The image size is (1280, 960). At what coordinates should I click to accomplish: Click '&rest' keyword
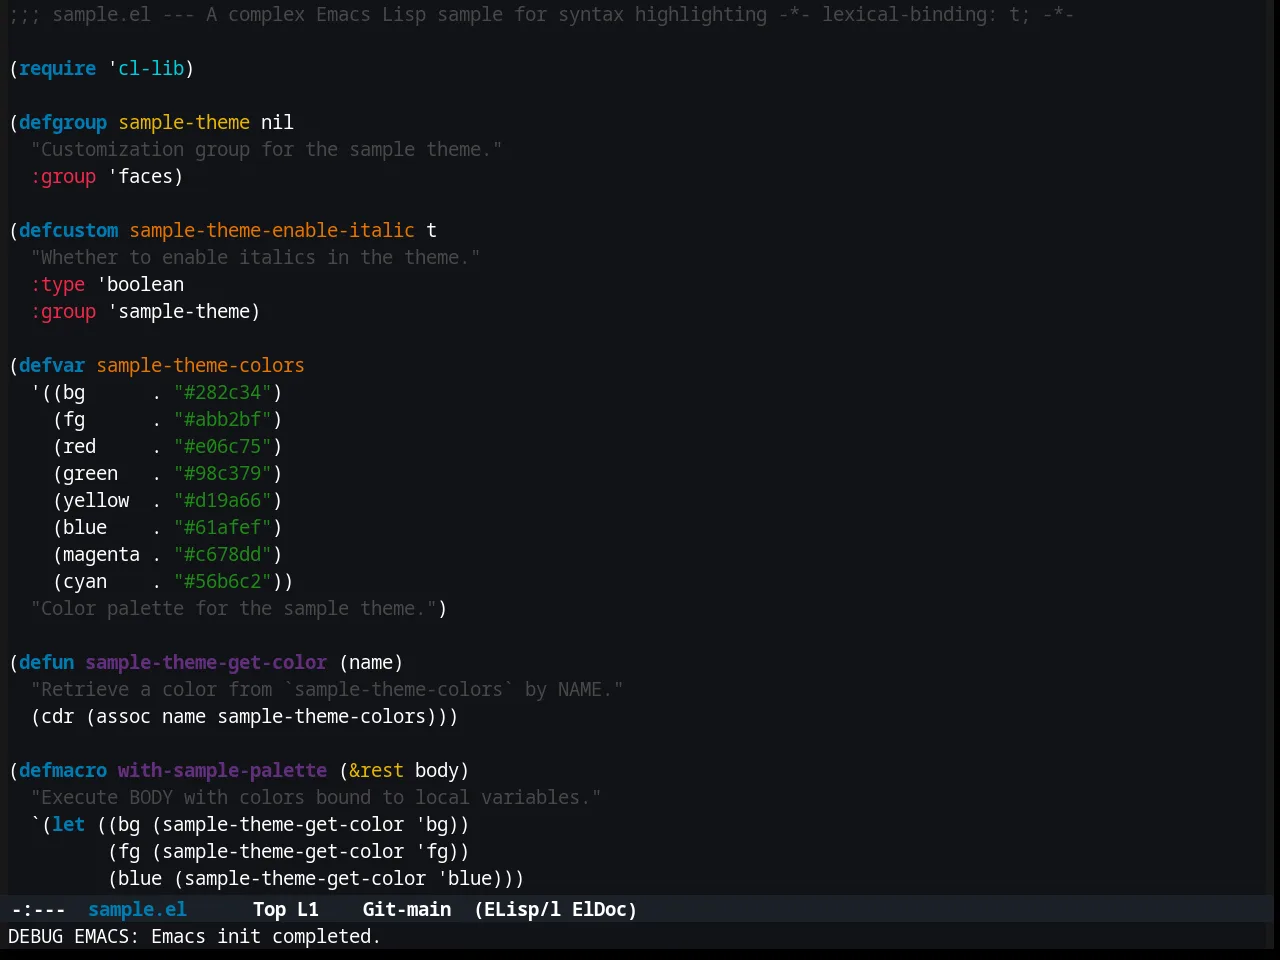[x=376, y=770]
